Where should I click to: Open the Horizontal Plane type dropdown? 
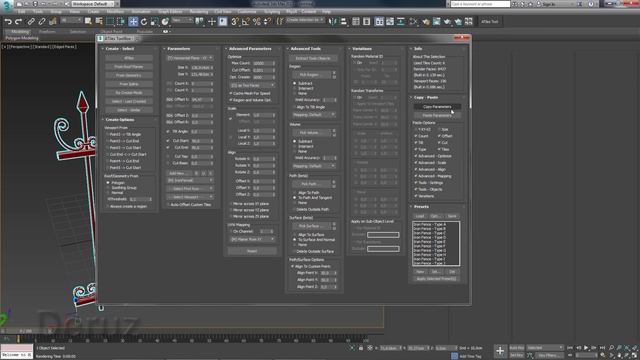(x=190, y=58)
